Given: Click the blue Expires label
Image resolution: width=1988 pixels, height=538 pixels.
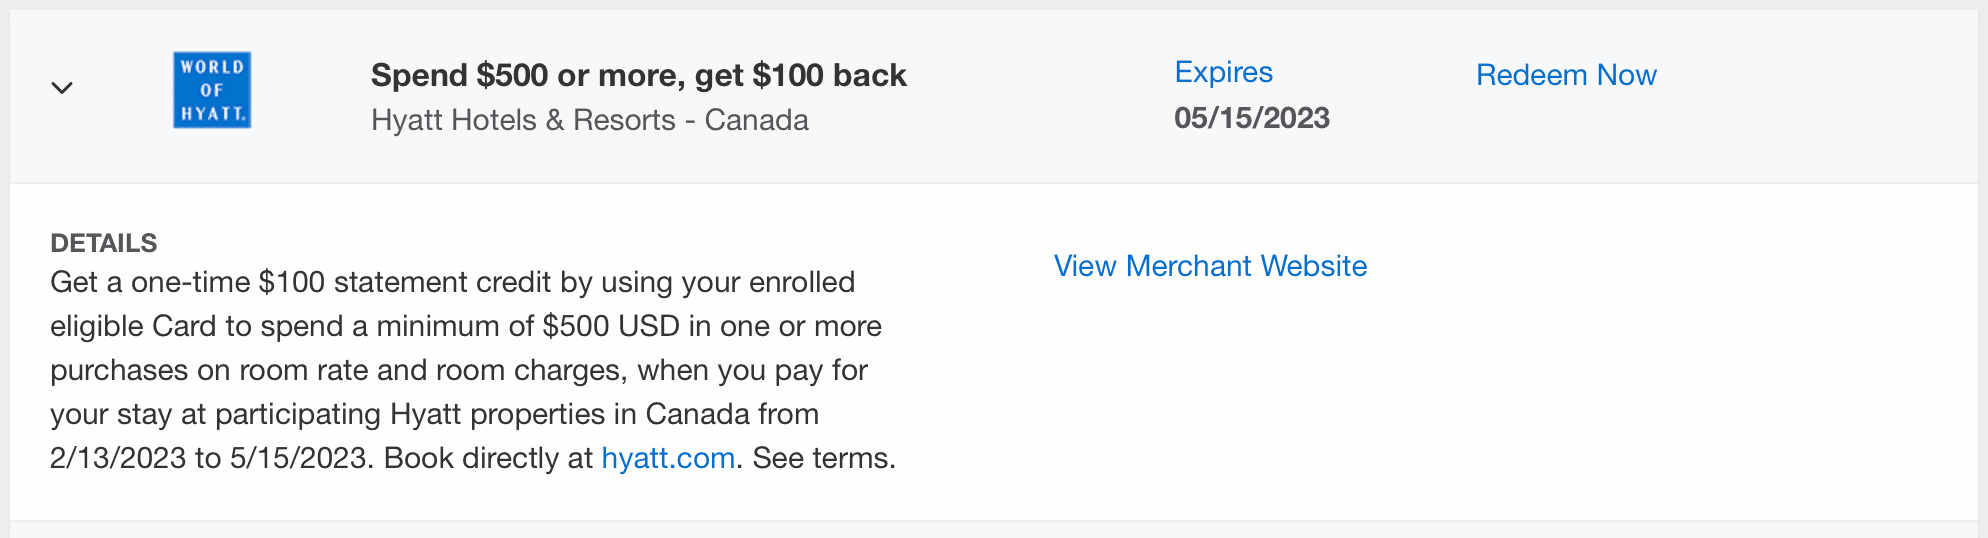Looking at the screenshot, I should 1223,72.
